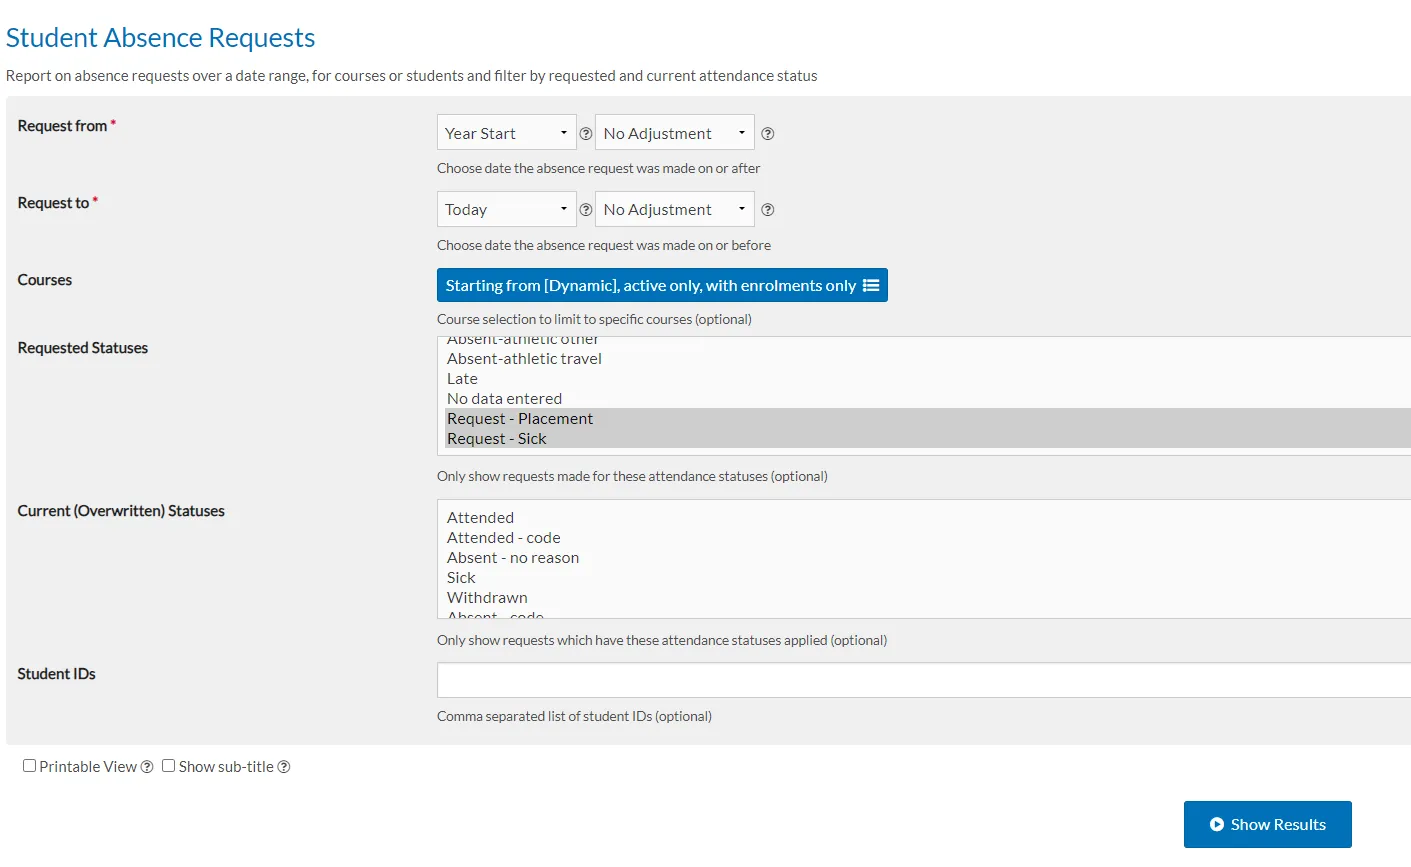
Task: Select 'Withdrawn' current status
Action: click(x=928, y=598)
